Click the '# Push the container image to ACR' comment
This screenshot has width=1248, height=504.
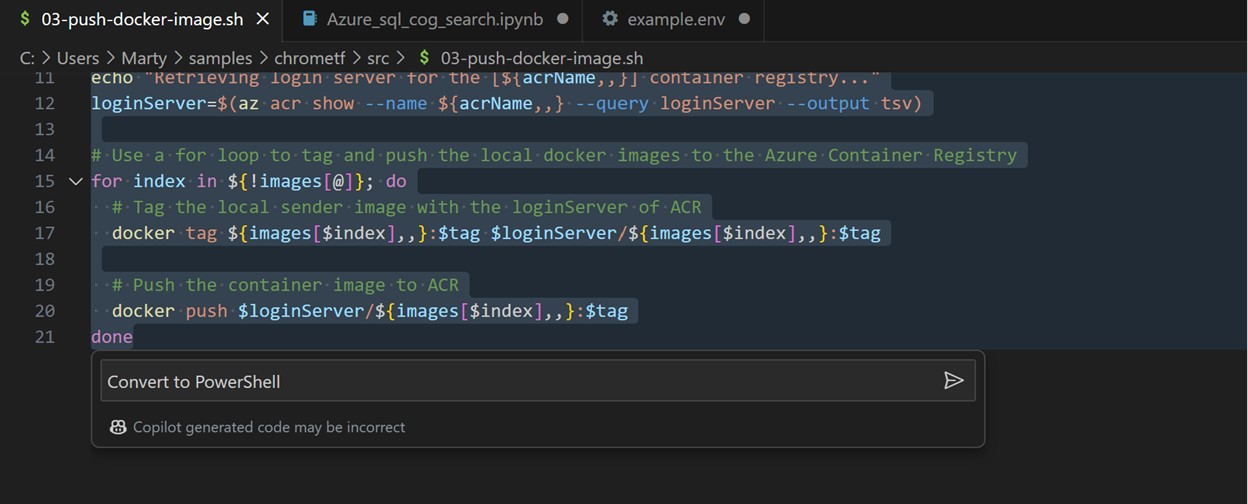[x=285, y=285]
